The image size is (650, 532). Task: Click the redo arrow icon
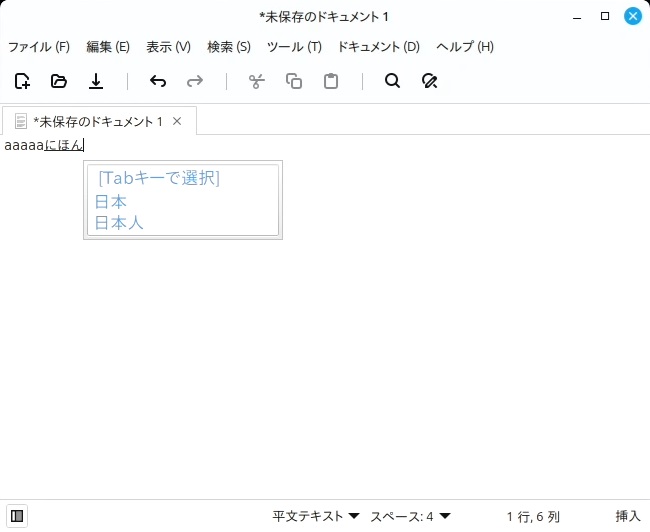click(195, 81)
